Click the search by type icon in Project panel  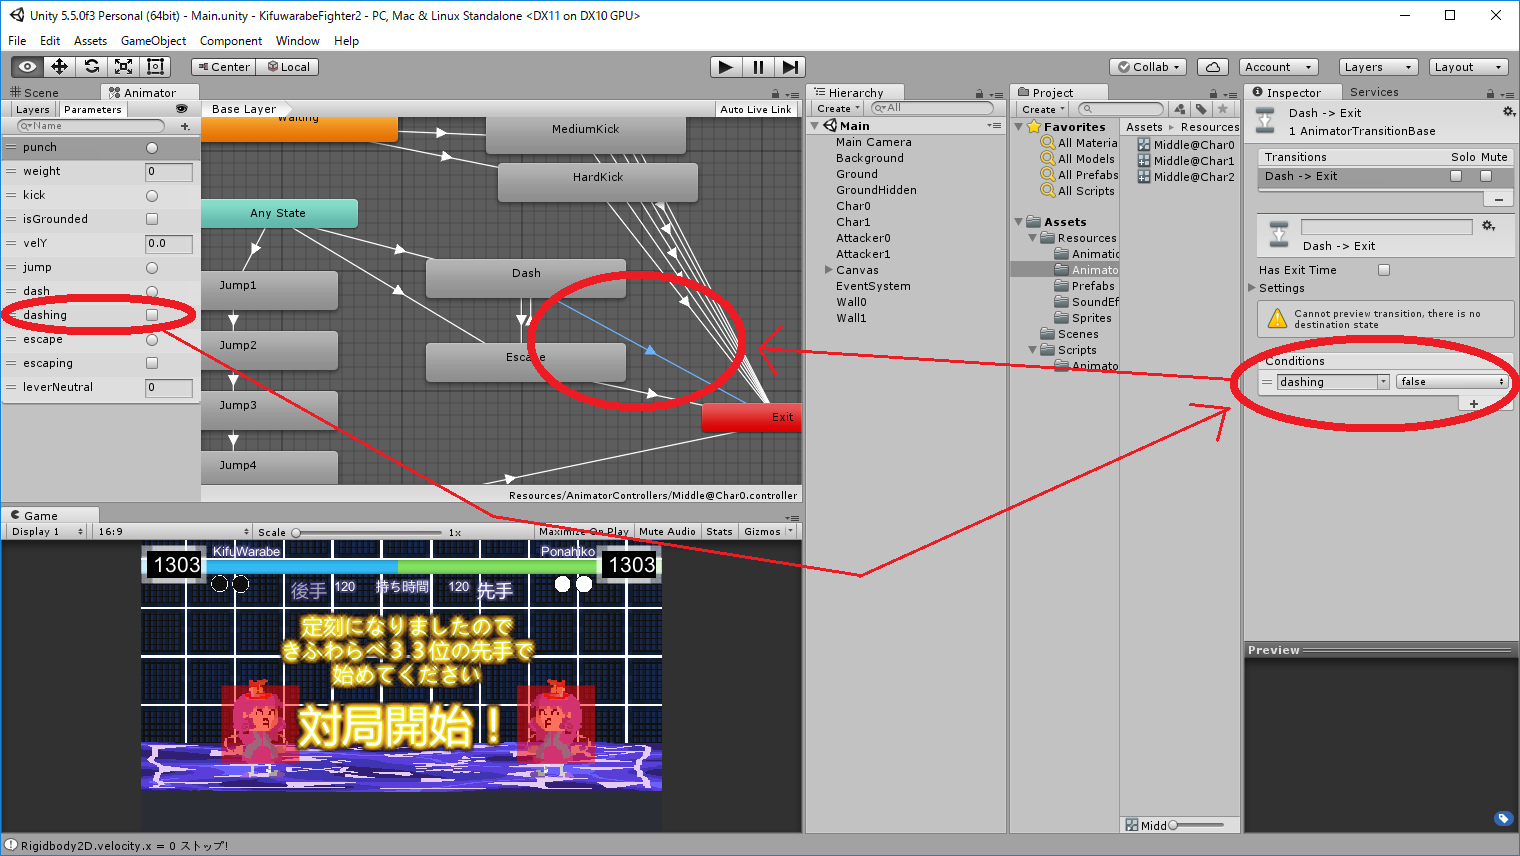pyautogui.click(x=1181, y=109)
